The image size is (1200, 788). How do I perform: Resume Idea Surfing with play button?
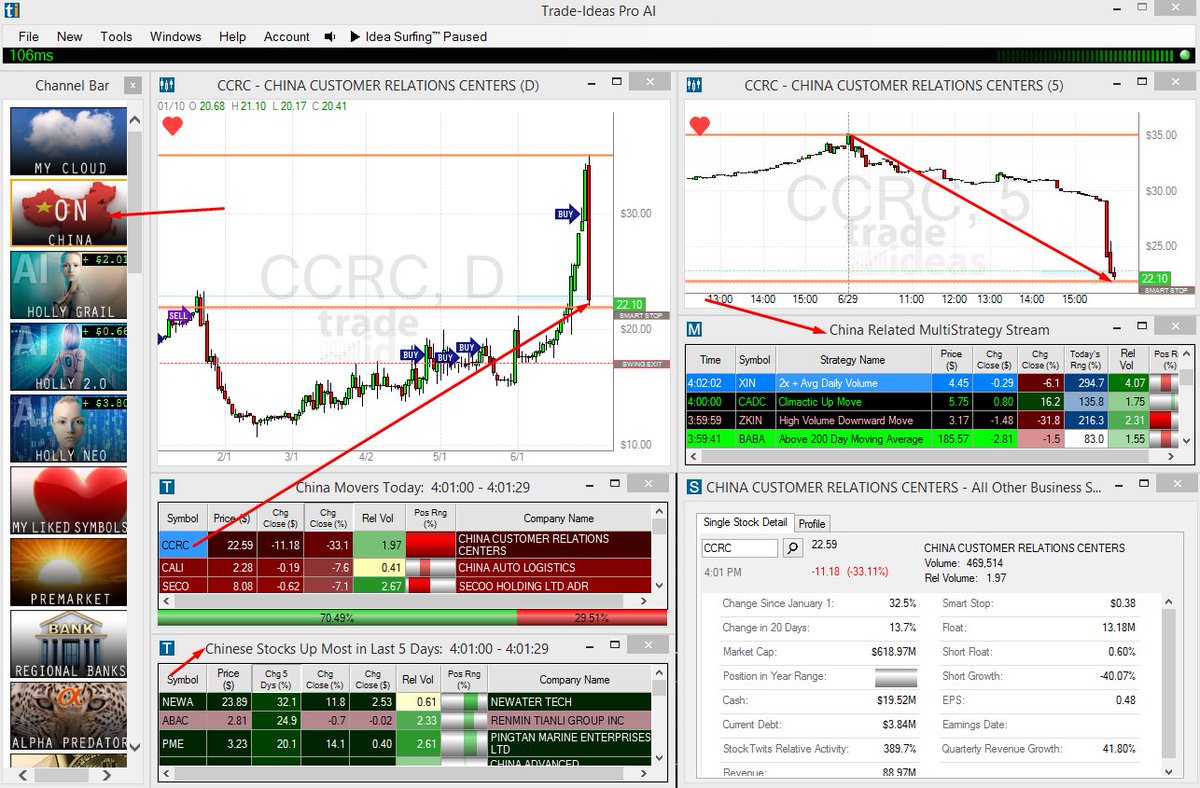tap(355, 36)
